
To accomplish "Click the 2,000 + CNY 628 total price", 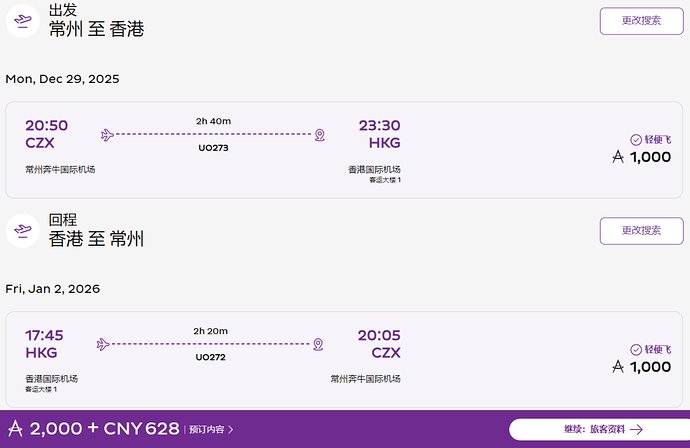I will click(104, 429).
